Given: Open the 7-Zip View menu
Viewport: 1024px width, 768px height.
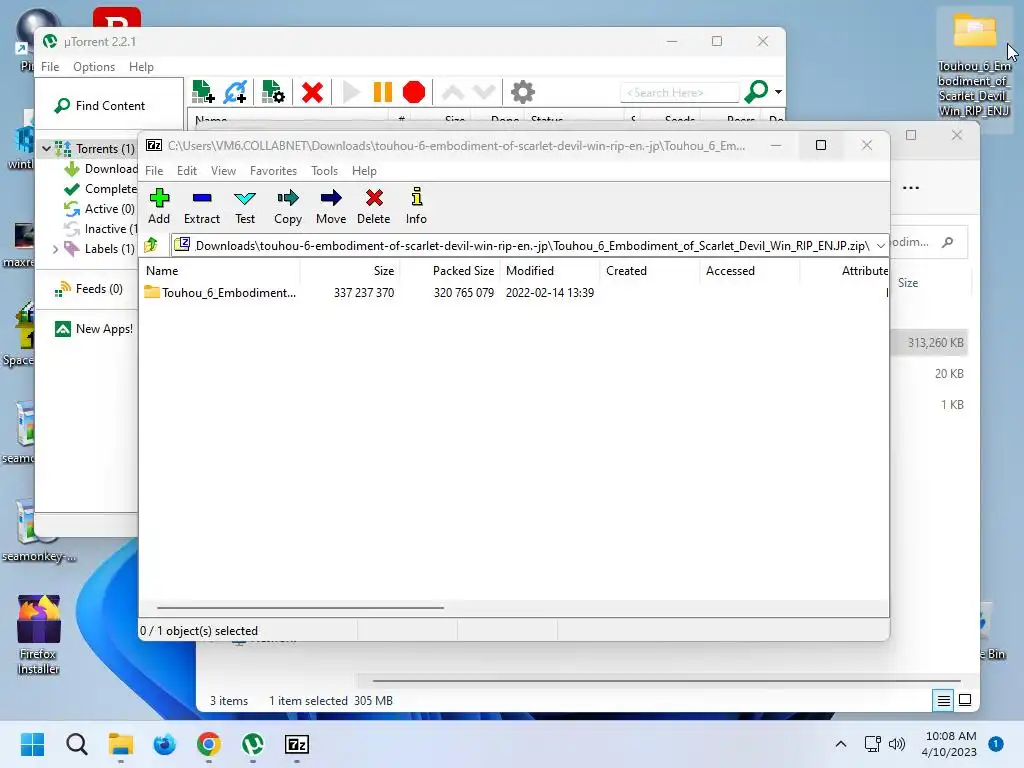Looking at the screenshot, I should [x=223, y=170].
